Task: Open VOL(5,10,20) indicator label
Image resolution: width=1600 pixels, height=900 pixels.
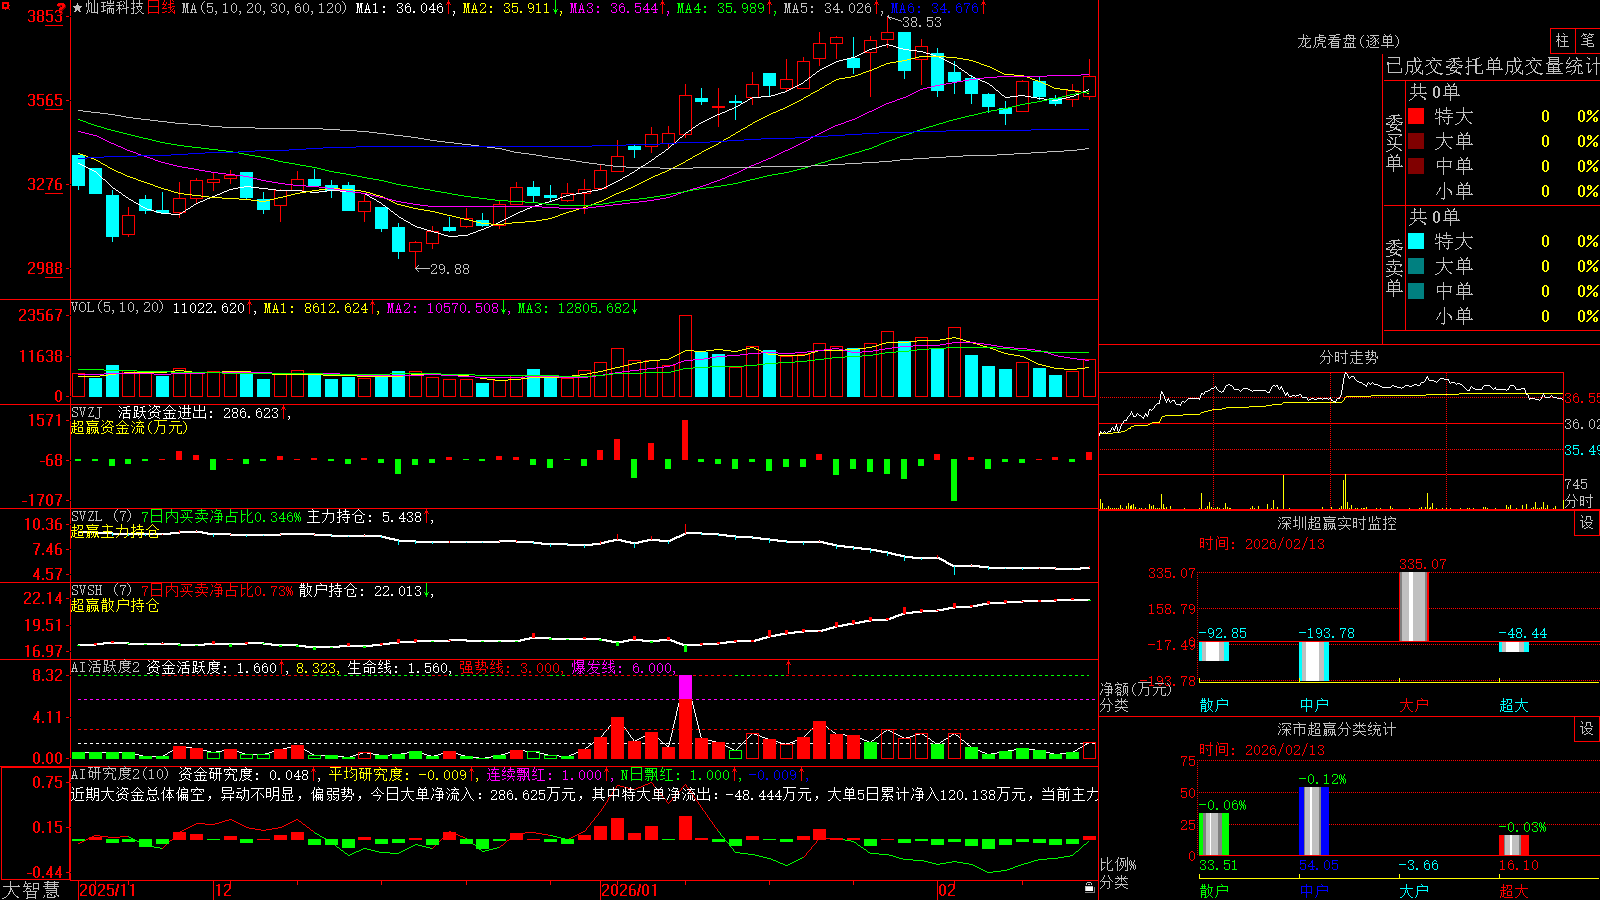Action: coord(117,308)
